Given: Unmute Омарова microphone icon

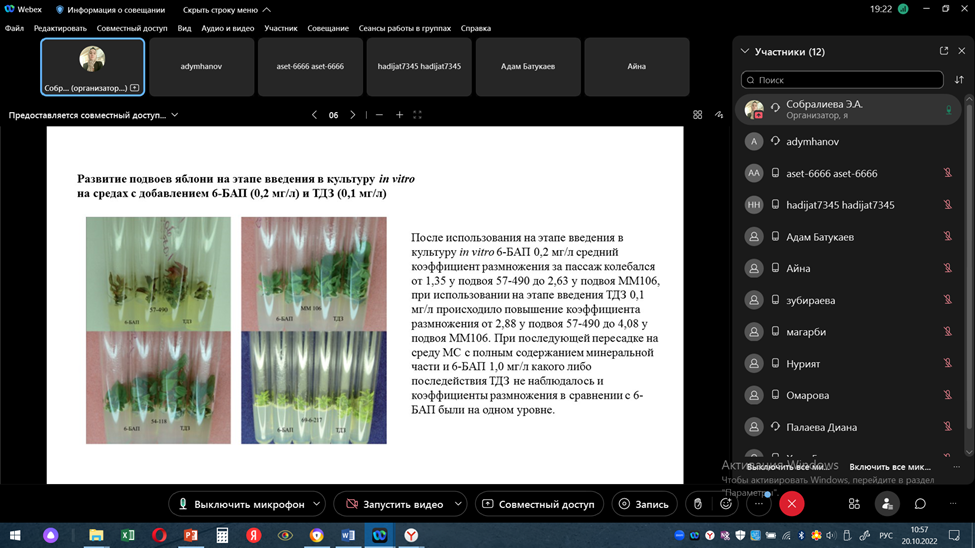Looking at the screenshot, I should pyautogui.click(x=948, y=395).
